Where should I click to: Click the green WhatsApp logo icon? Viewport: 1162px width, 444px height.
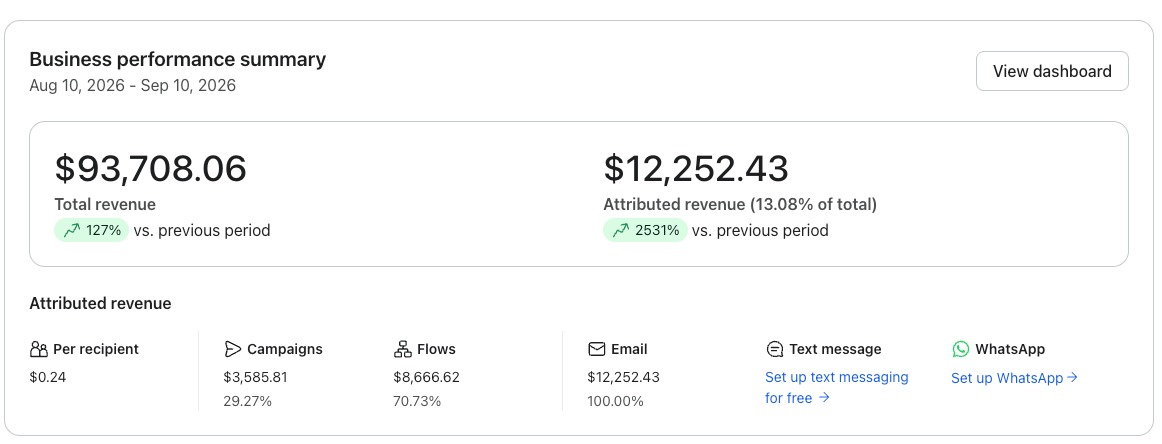961,349
